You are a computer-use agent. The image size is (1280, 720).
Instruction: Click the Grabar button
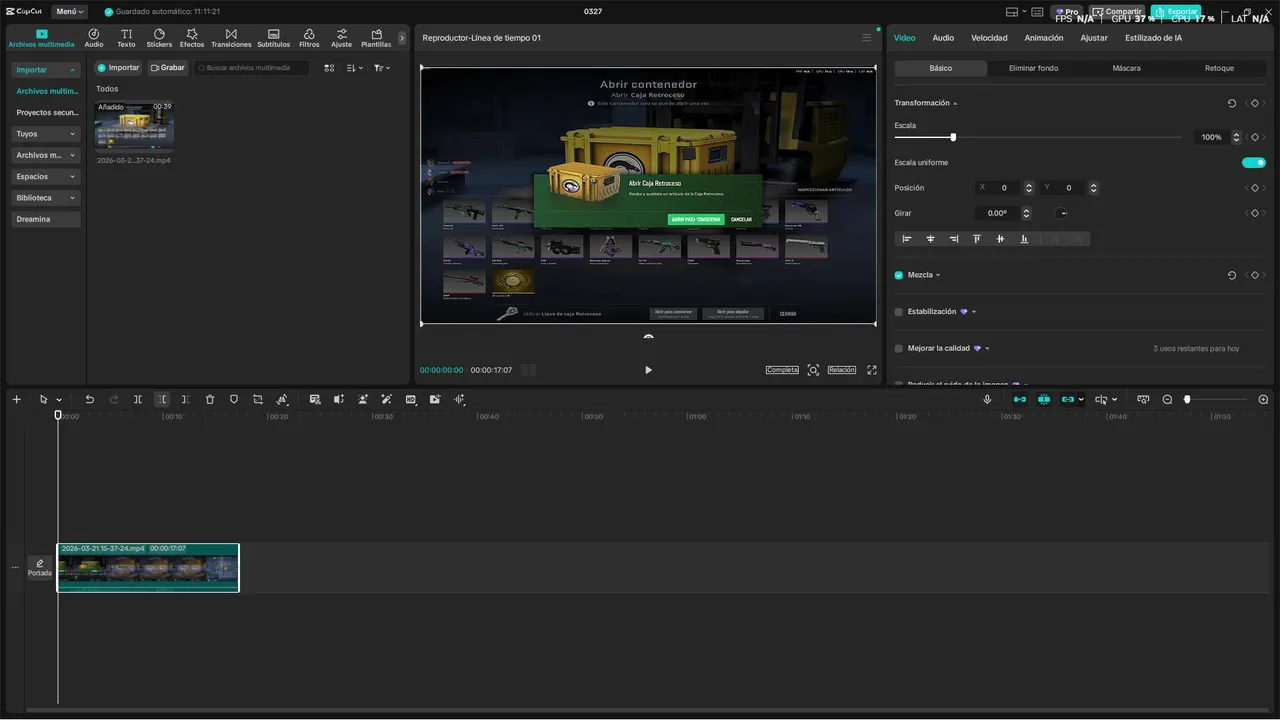[x=168, y=68]
